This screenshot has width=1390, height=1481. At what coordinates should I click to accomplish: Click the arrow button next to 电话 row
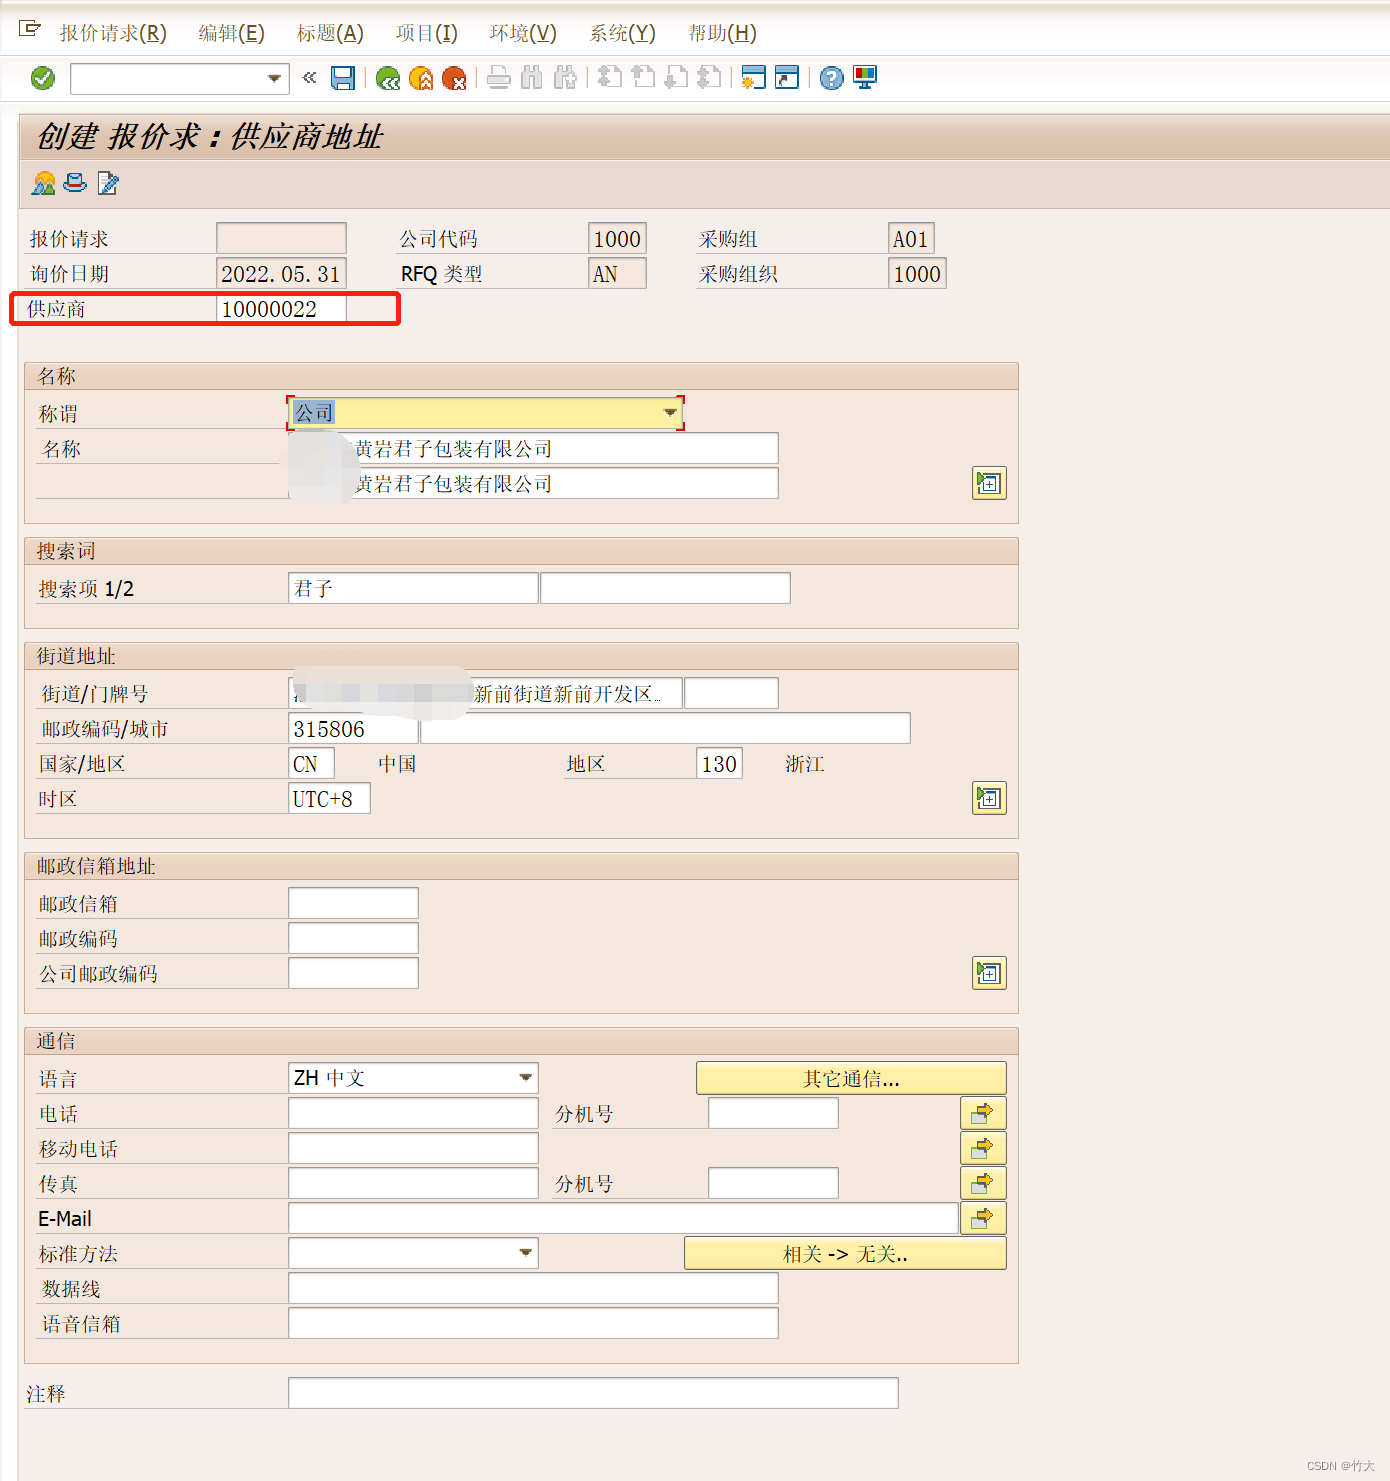(983, 1113)
